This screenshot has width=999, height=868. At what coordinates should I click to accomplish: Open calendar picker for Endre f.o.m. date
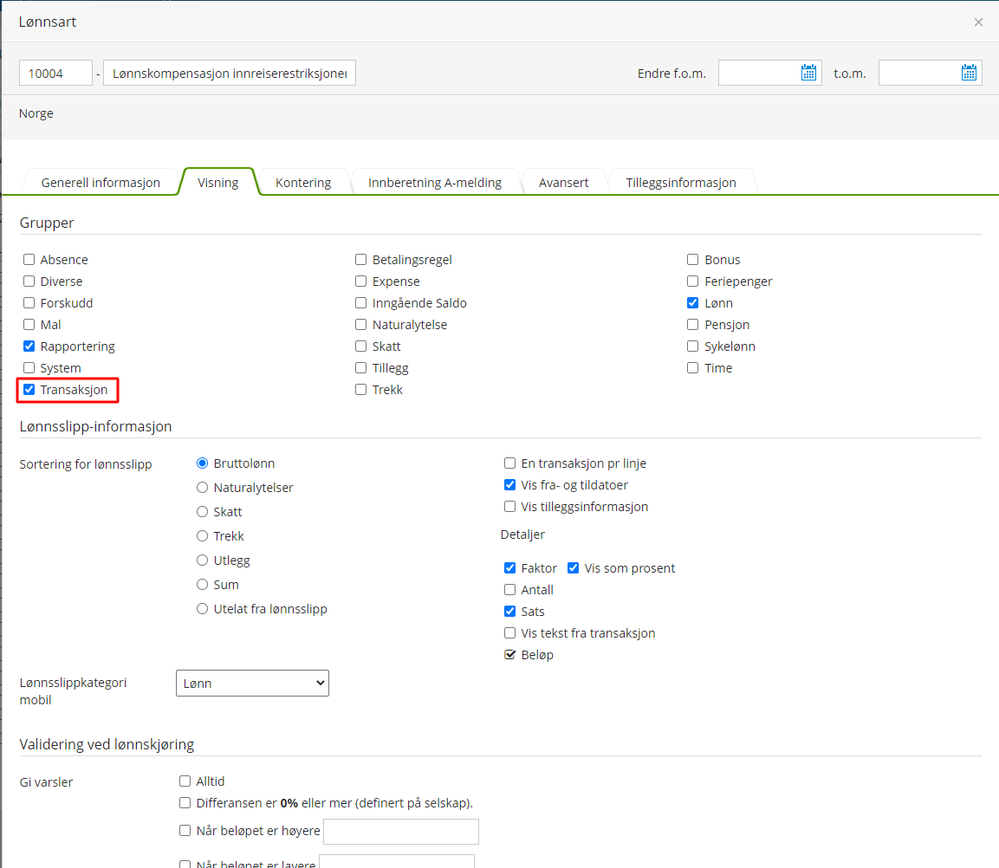[x=809, y=73]
